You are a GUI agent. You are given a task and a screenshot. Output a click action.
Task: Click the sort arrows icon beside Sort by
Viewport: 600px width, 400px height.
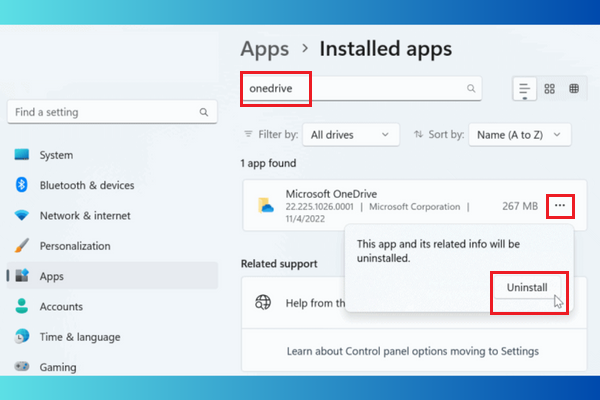click(x=418, y=134)
